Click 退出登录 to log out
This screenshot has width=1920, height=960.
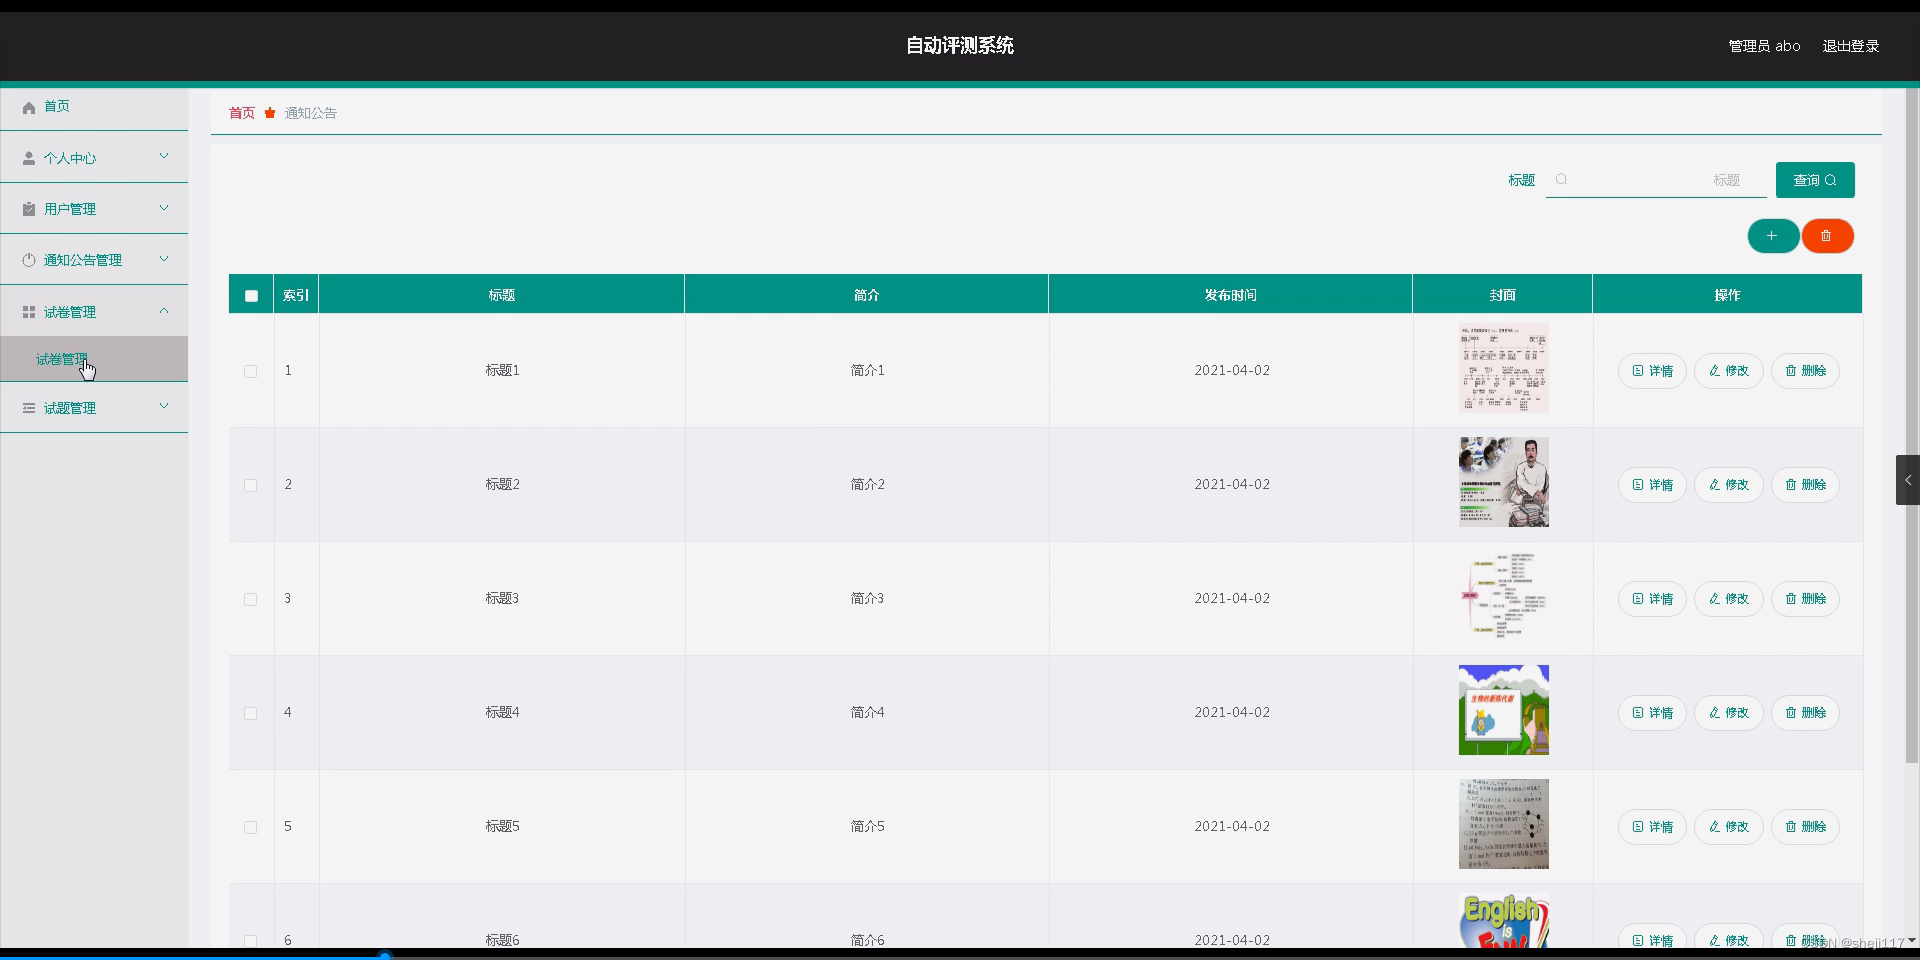point(1849,45)
